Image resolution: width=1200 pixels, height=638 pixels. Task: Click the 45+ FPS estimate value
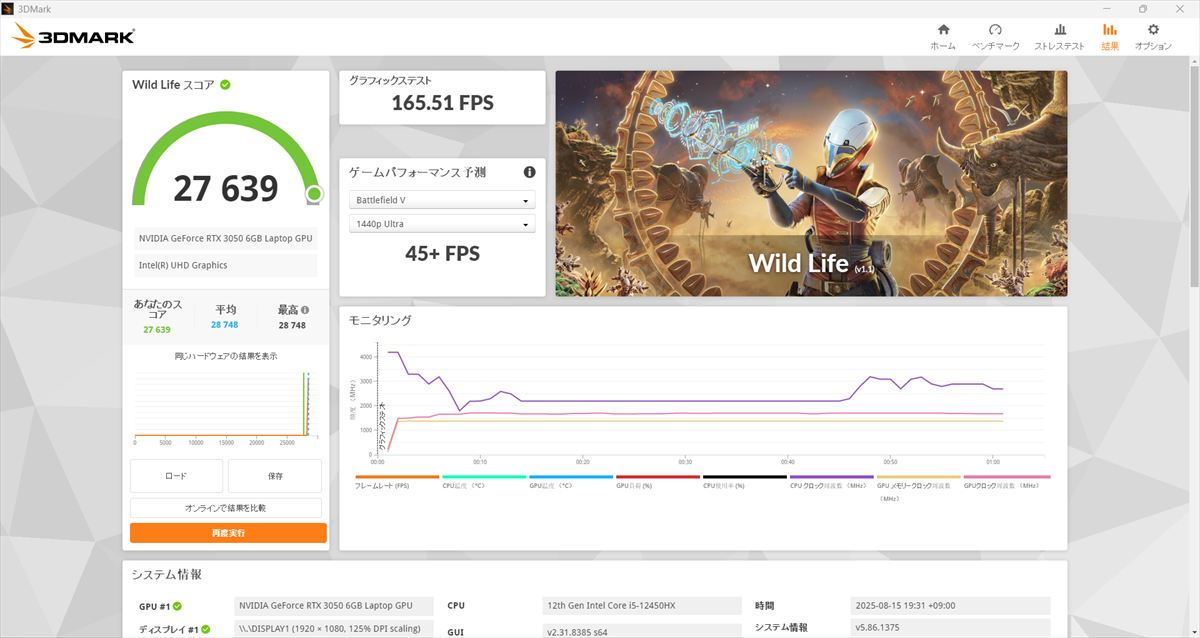442,254
